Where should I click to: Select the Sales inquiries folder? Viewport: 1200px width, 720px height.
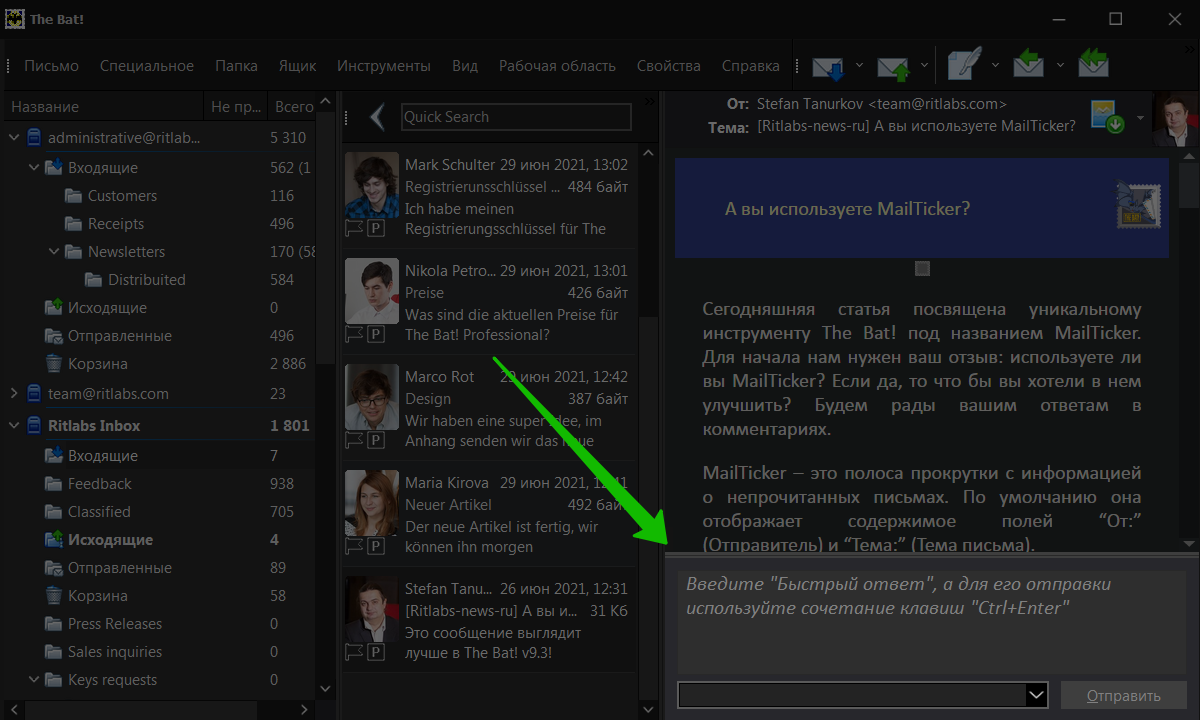click(x=115, y=652)
